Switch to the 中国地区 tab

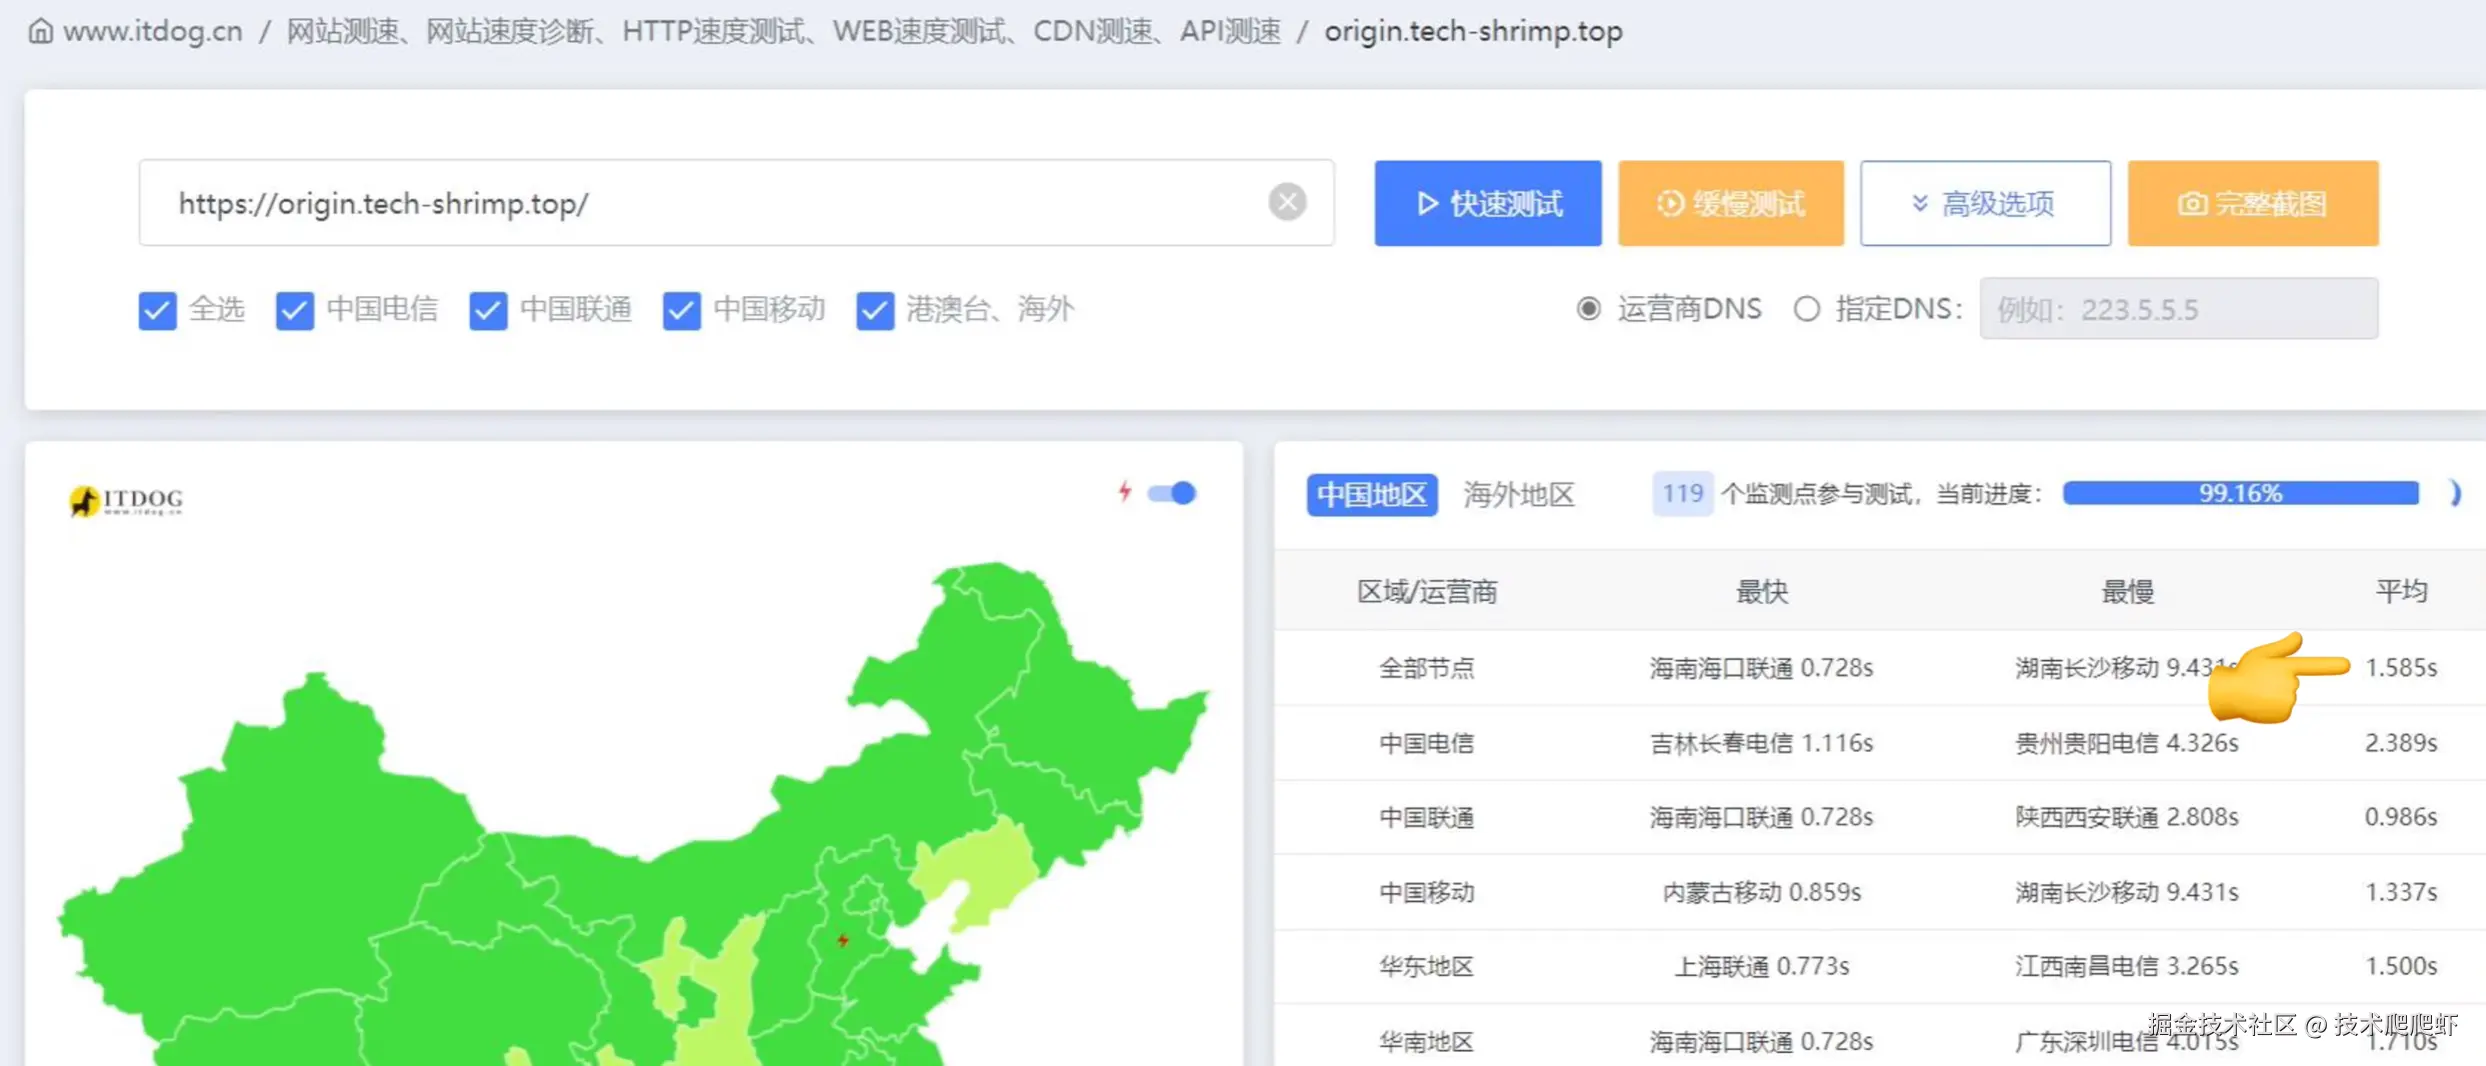tap(1372, 494)
